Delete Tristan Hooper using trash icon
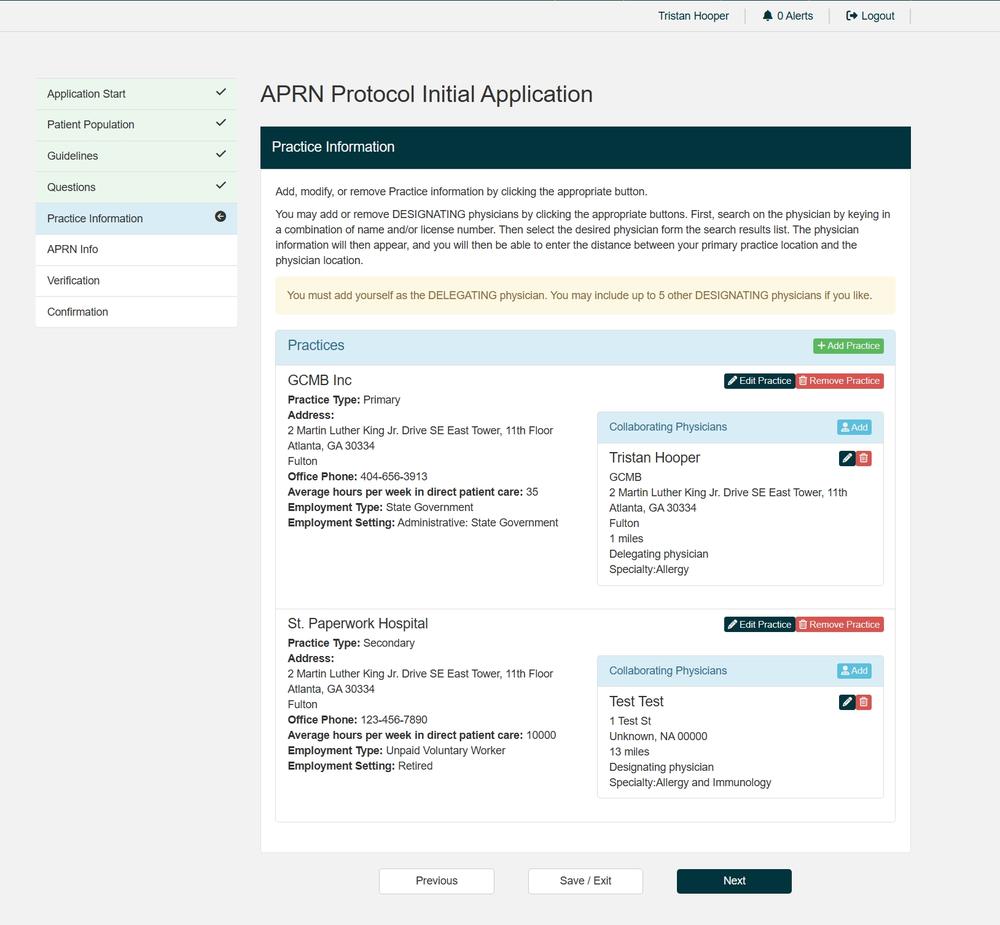The image size is (1000, 925). [864, 458]
